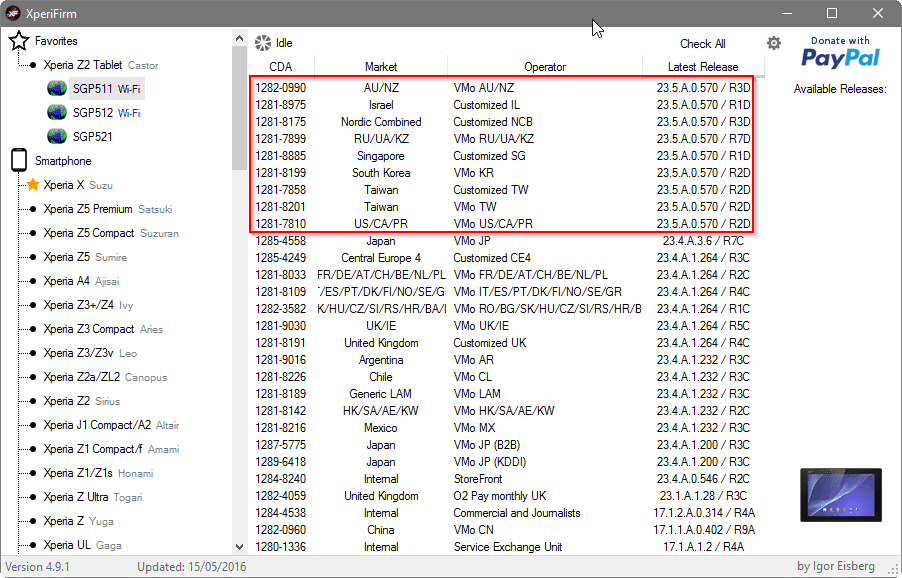Screen dimensions: 902x578
Task: Sort by the CDA column header
Action: [x=281, y=67]
